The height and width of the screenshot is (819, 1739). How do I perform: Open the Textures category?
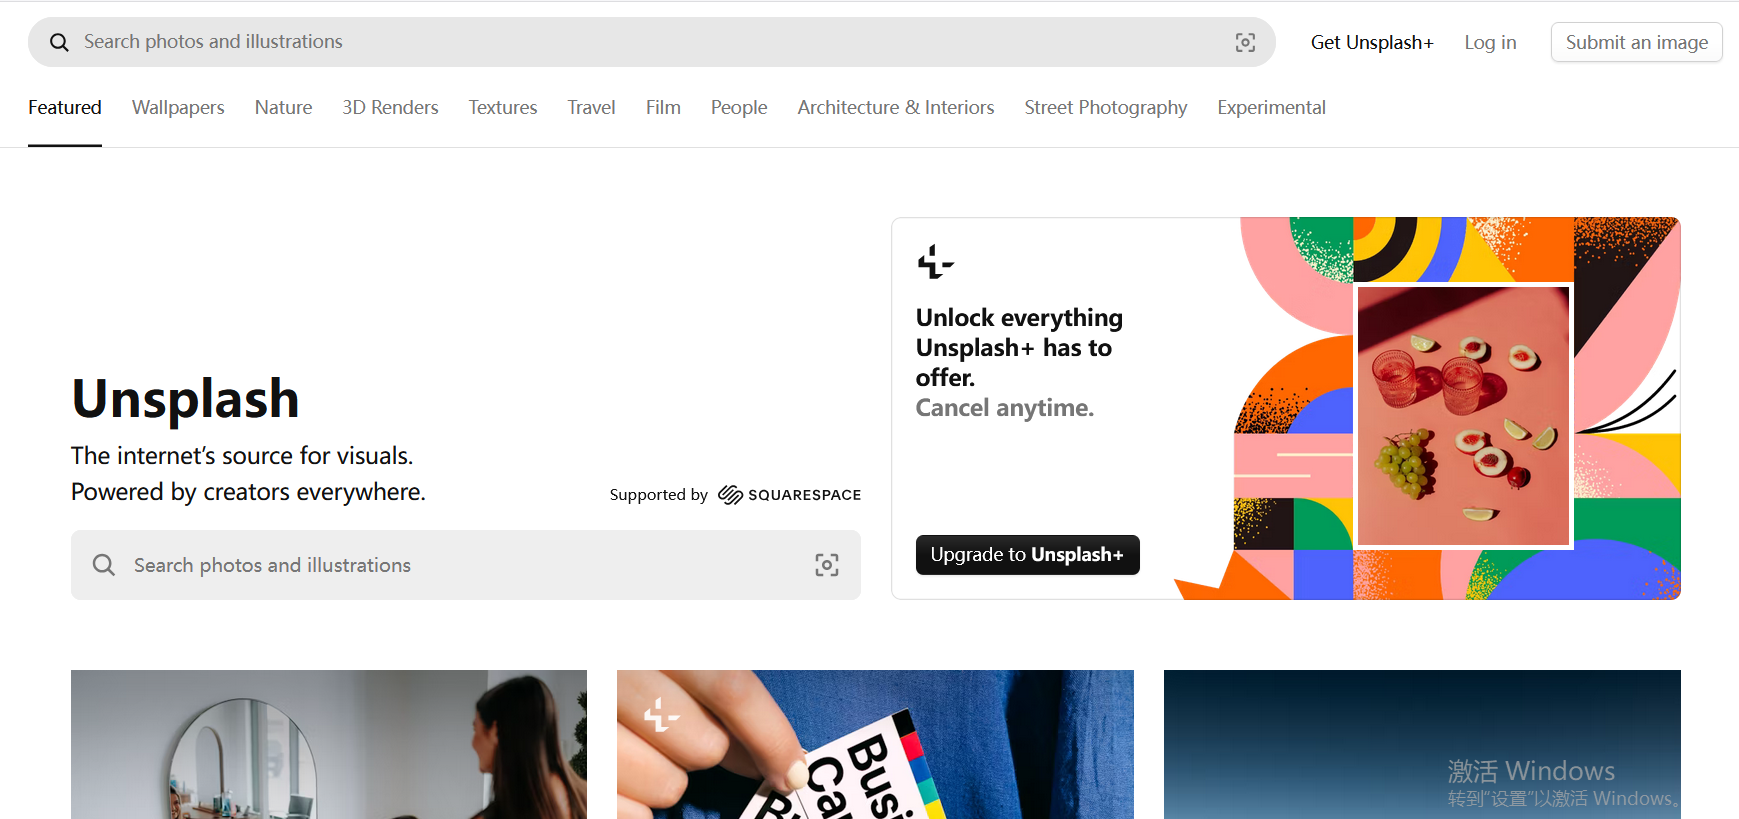pyautogui.click(x=503, y=107)
